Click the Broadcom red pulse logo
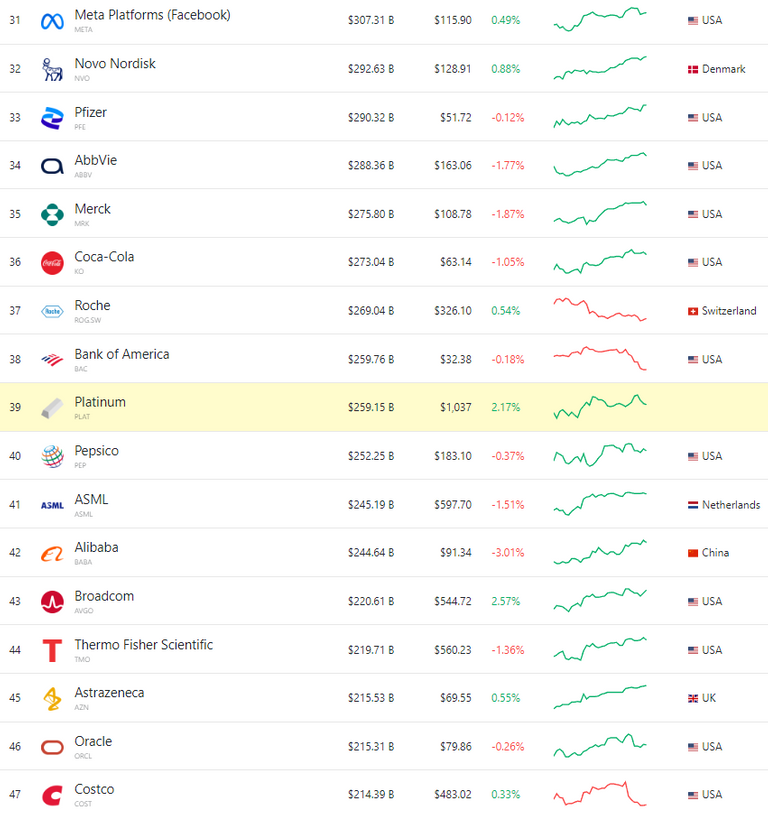 [52, 602]
